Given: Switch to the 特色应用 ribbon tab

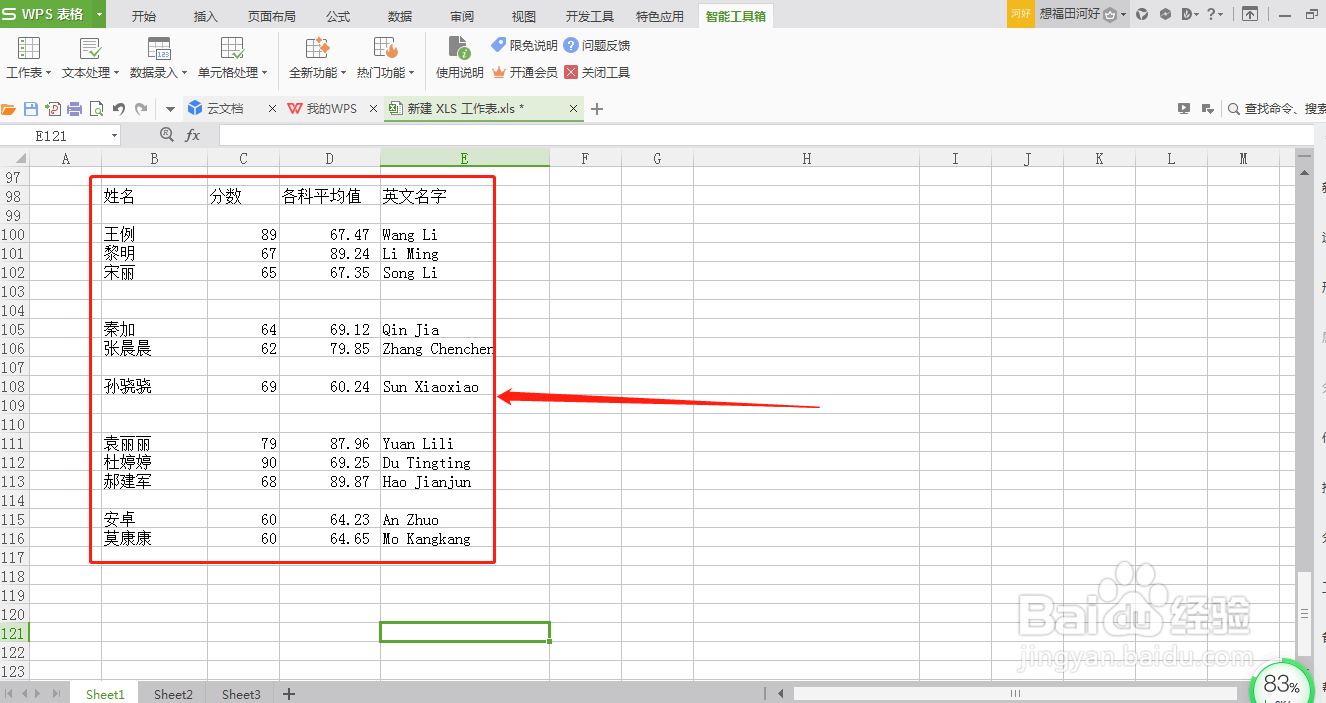Looking at the screenshot, I should pos(660,16).
